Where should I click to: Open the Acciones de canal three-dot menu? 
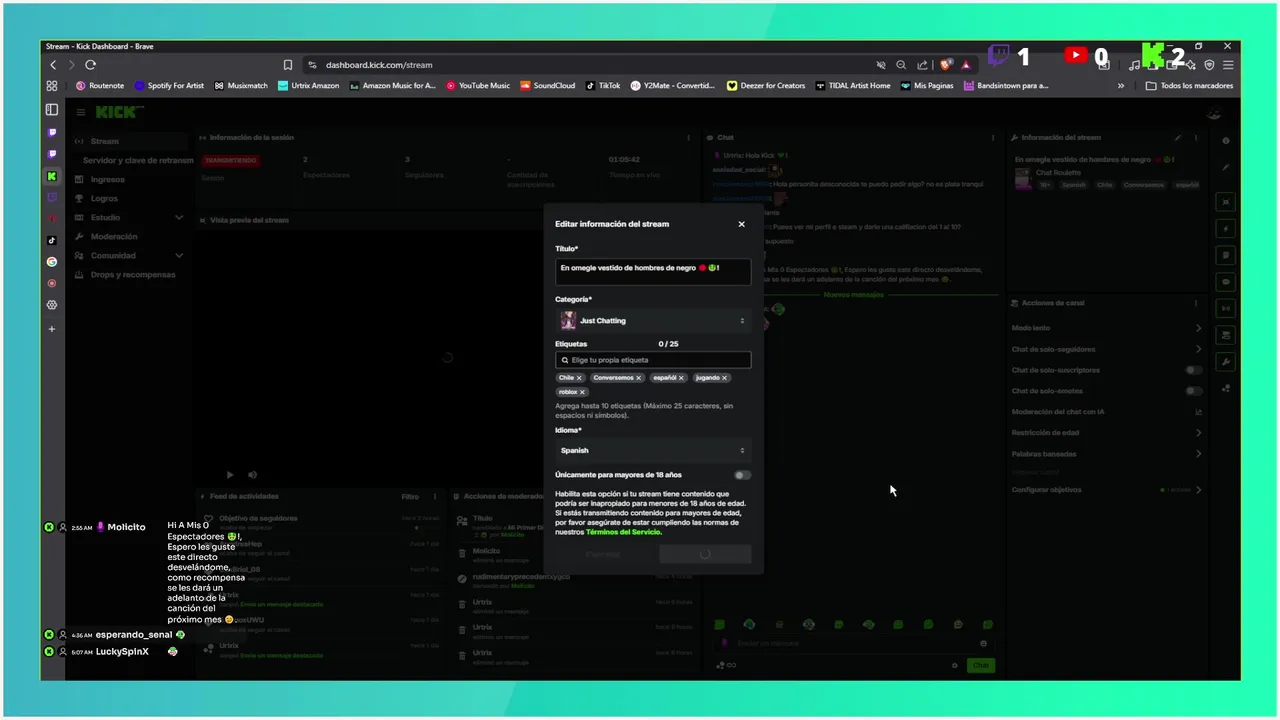[x=1196, y=303]
